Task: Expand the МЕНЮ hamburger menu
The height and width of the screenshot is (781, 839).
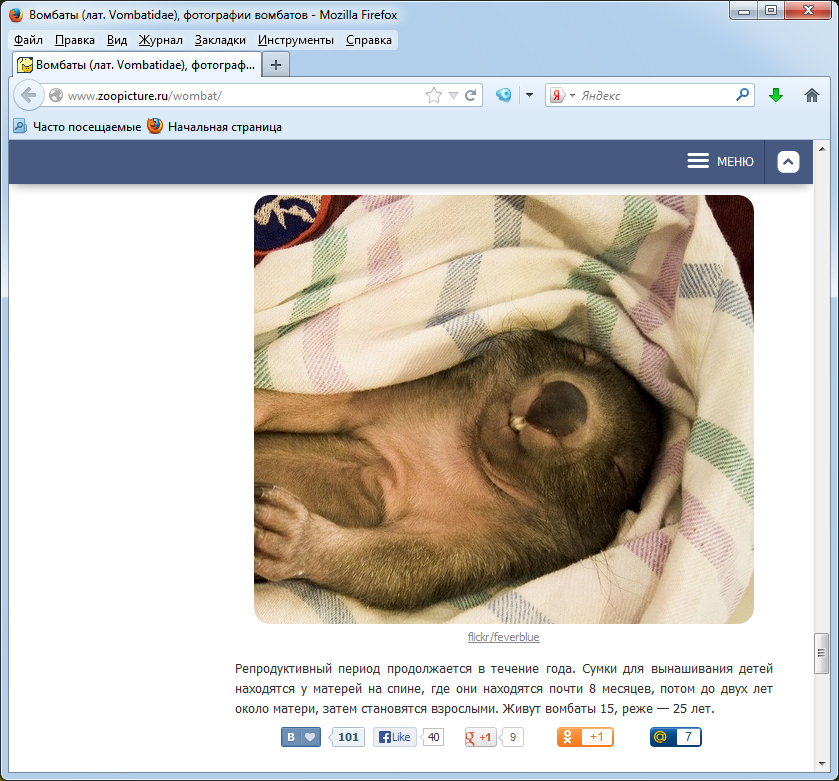Action: coord(721,162)
